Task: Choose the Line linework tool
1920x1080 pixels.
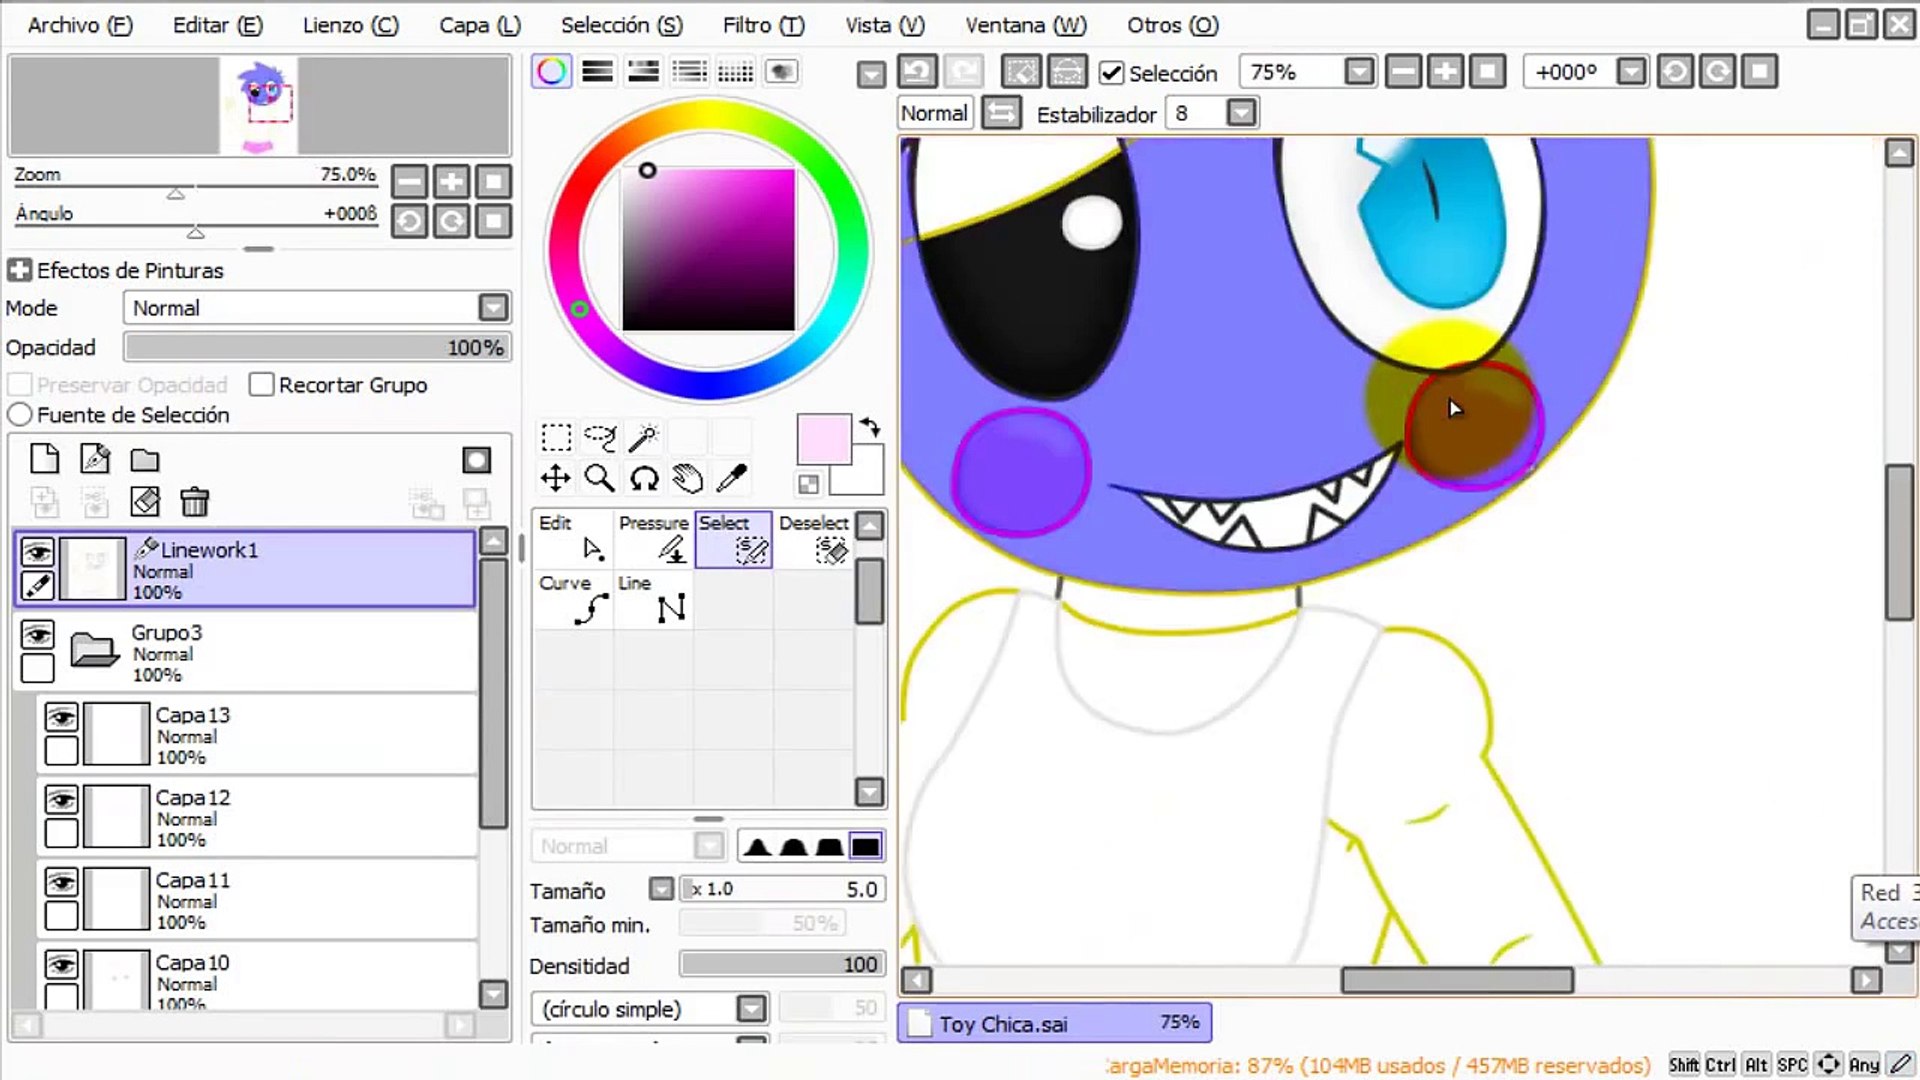Action: coord(654,599)
